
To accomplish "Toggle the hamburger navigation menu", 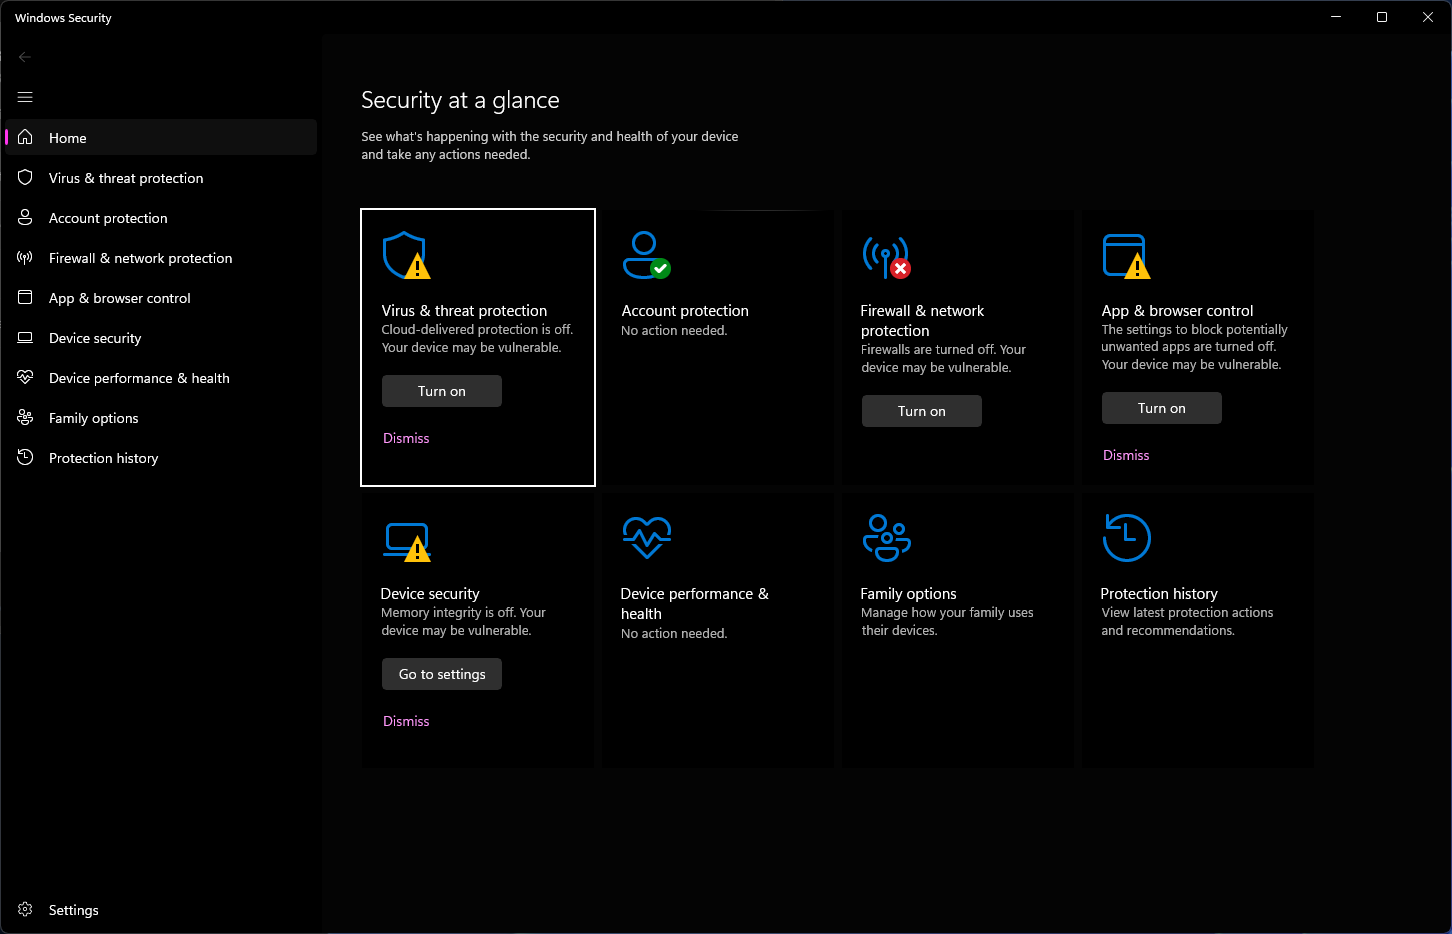I will [x=25, y=97].
